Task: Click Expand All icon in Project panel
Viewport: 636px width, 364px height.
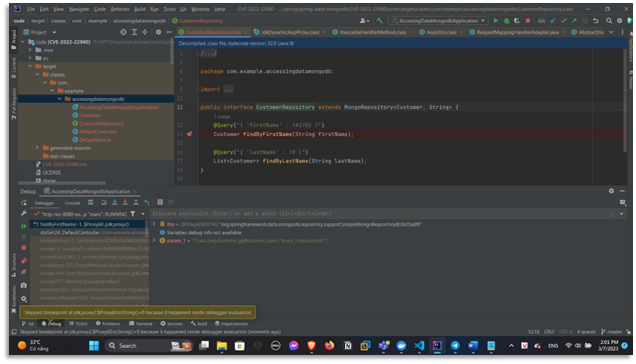Action: point(134,32)
